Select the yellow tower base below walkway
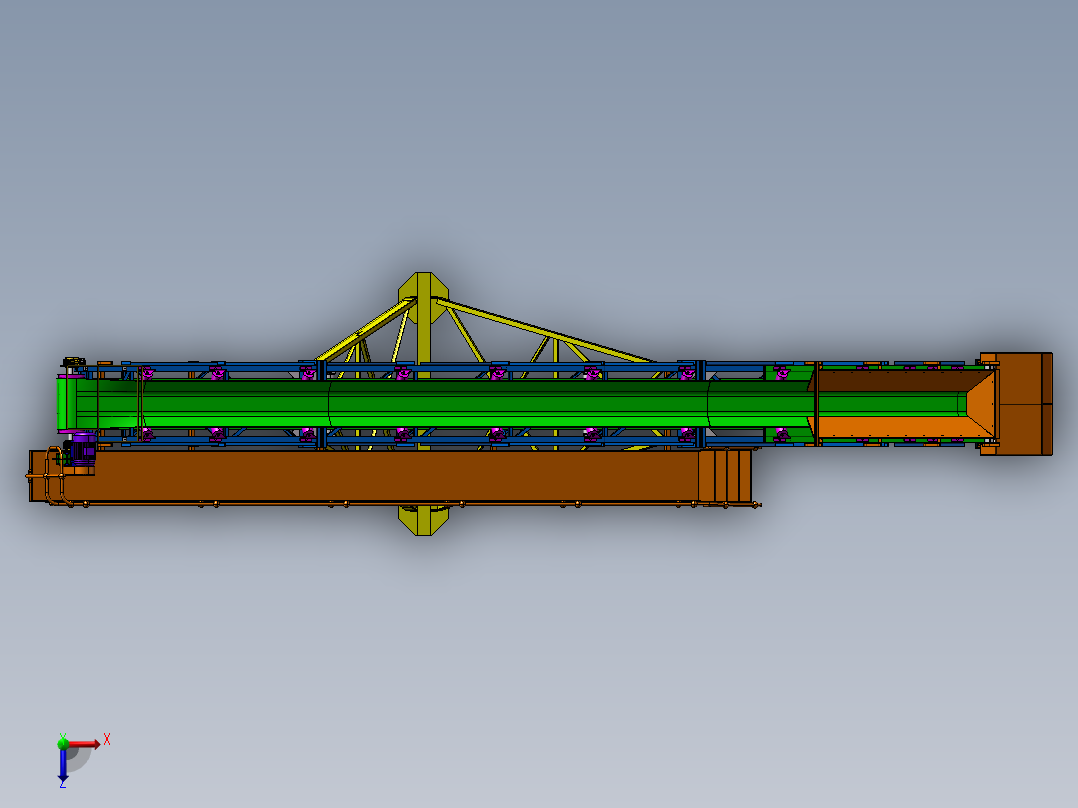 424,520
